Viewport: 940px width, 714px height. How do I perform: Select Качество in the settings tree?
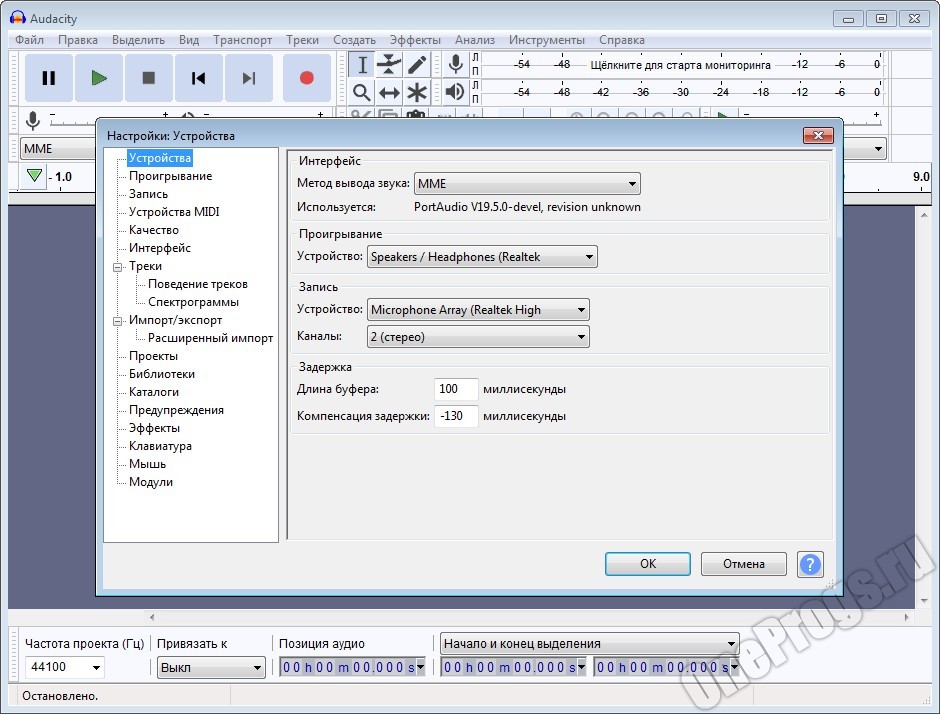[154, 230]
